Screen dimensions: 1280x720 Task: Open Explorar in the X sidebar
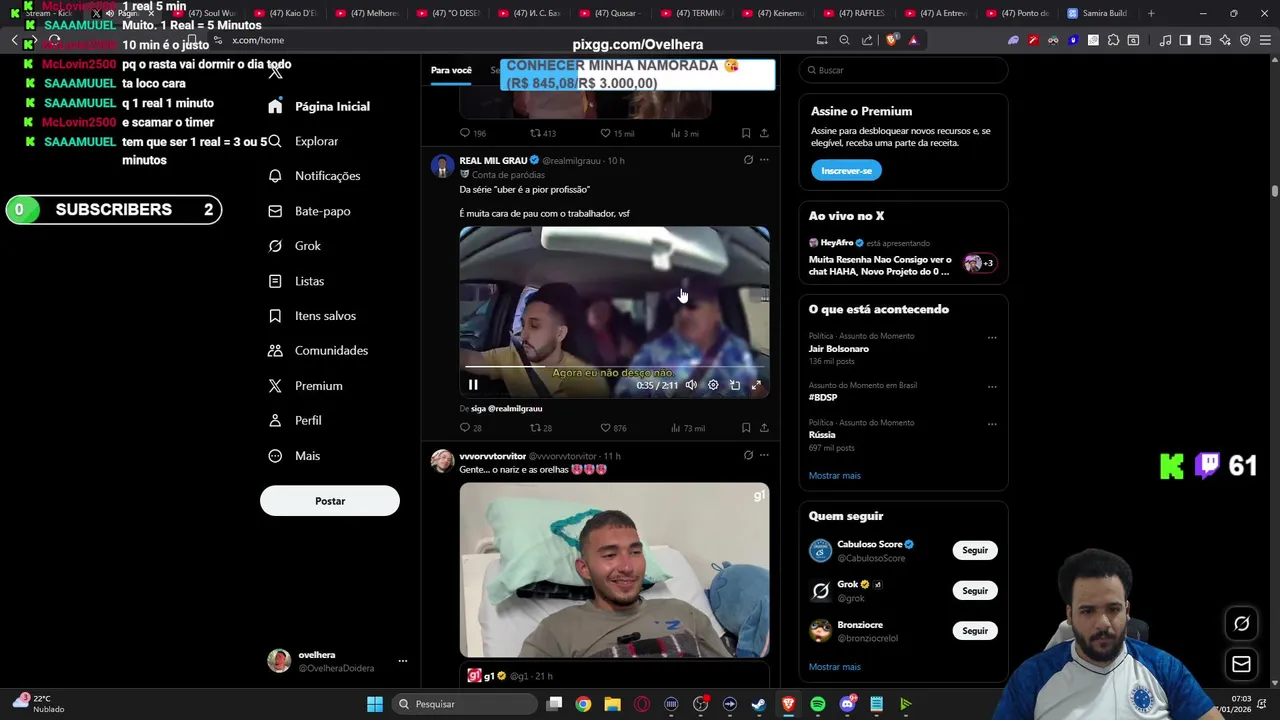(304, 141)
